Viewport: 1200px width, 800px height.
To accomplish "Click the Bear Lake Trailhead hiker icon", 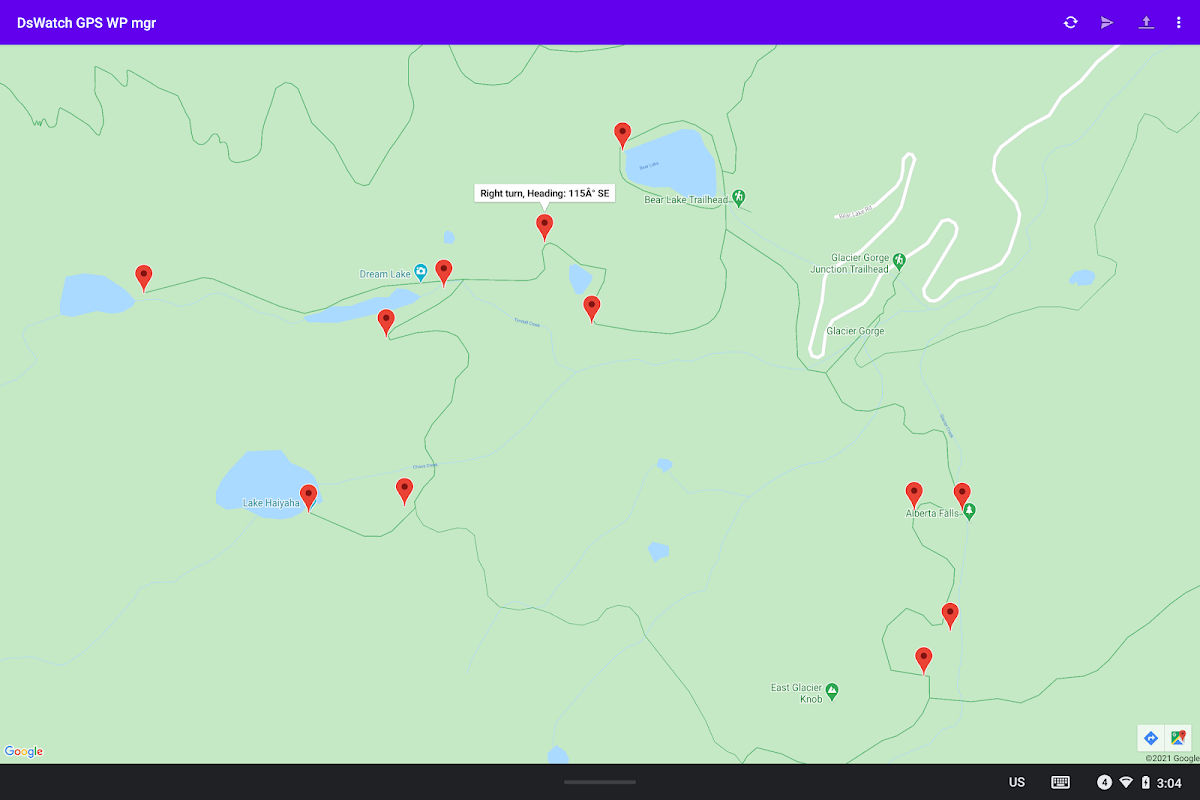I will [x=739, y=198].
